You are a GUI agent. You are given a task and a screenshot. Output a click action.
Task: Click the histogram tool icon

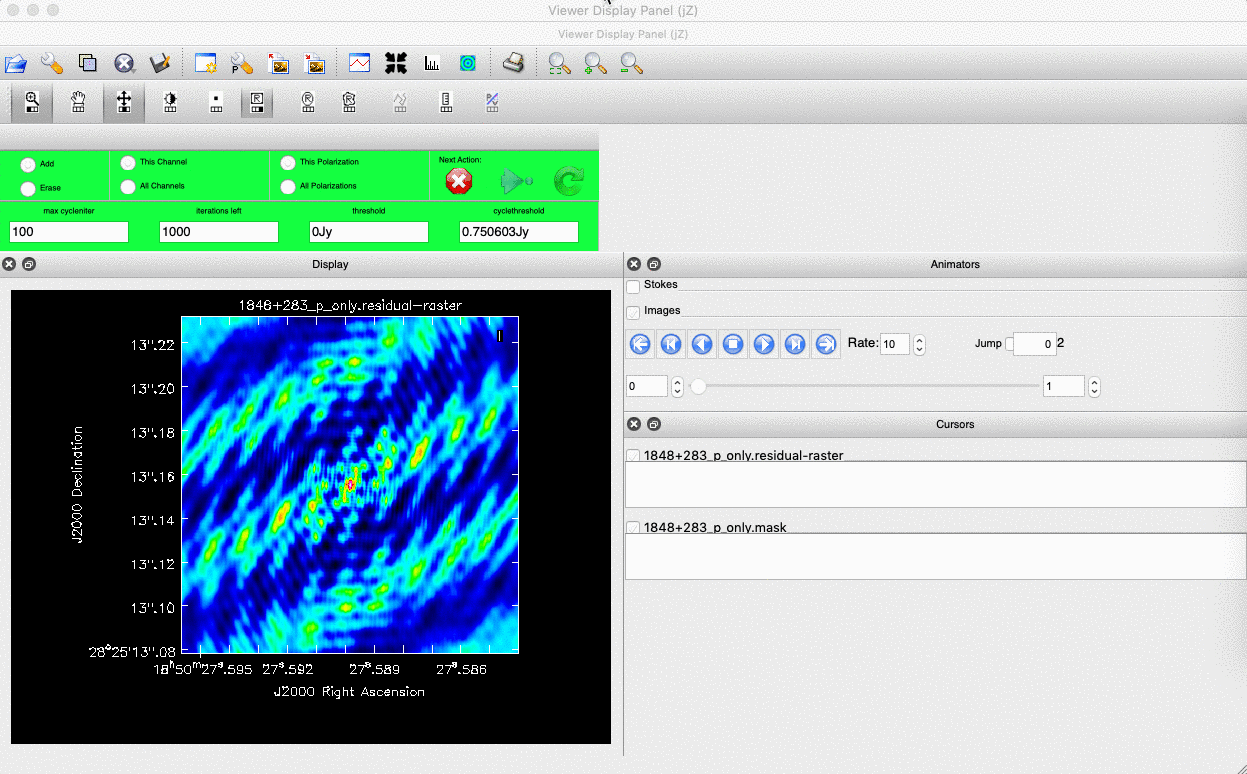[x=432, y=64]
